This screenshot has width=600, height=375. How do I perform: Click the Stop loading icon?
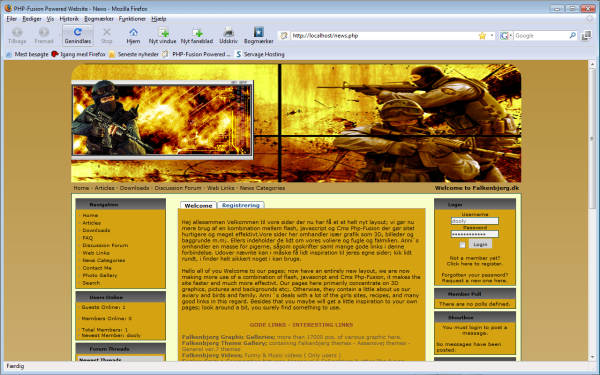click(106, 35)
